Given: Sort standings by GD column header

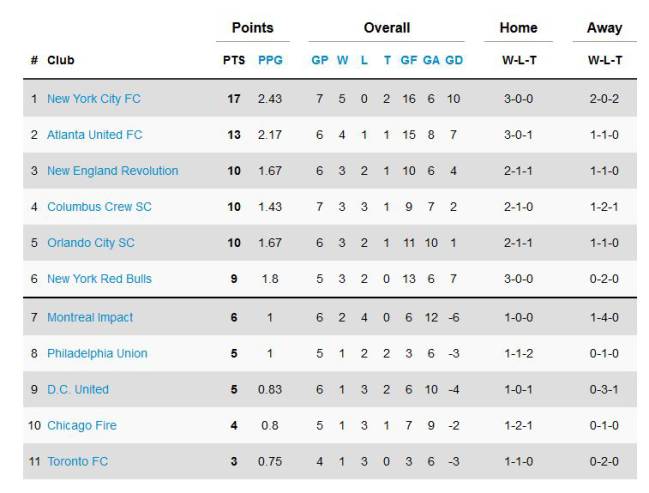Looking at the screenshot, I should coord(454,60).
